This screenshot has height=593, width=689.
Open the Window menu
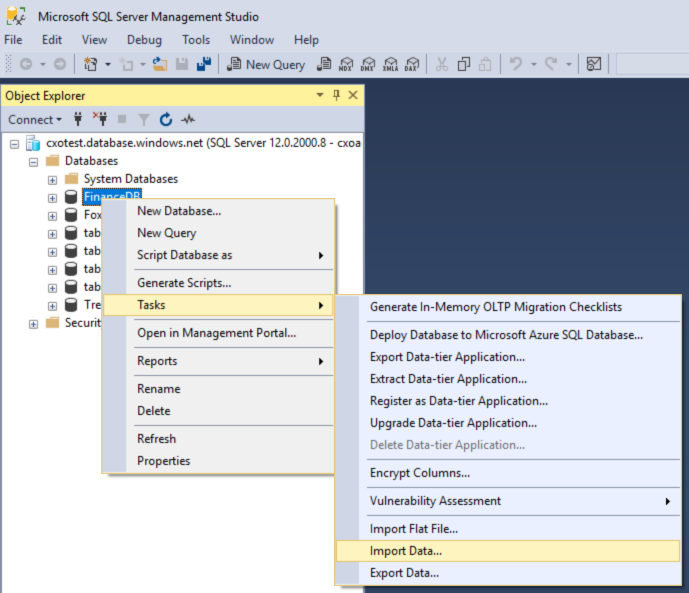pyautogui.click(x=252, y=40)
